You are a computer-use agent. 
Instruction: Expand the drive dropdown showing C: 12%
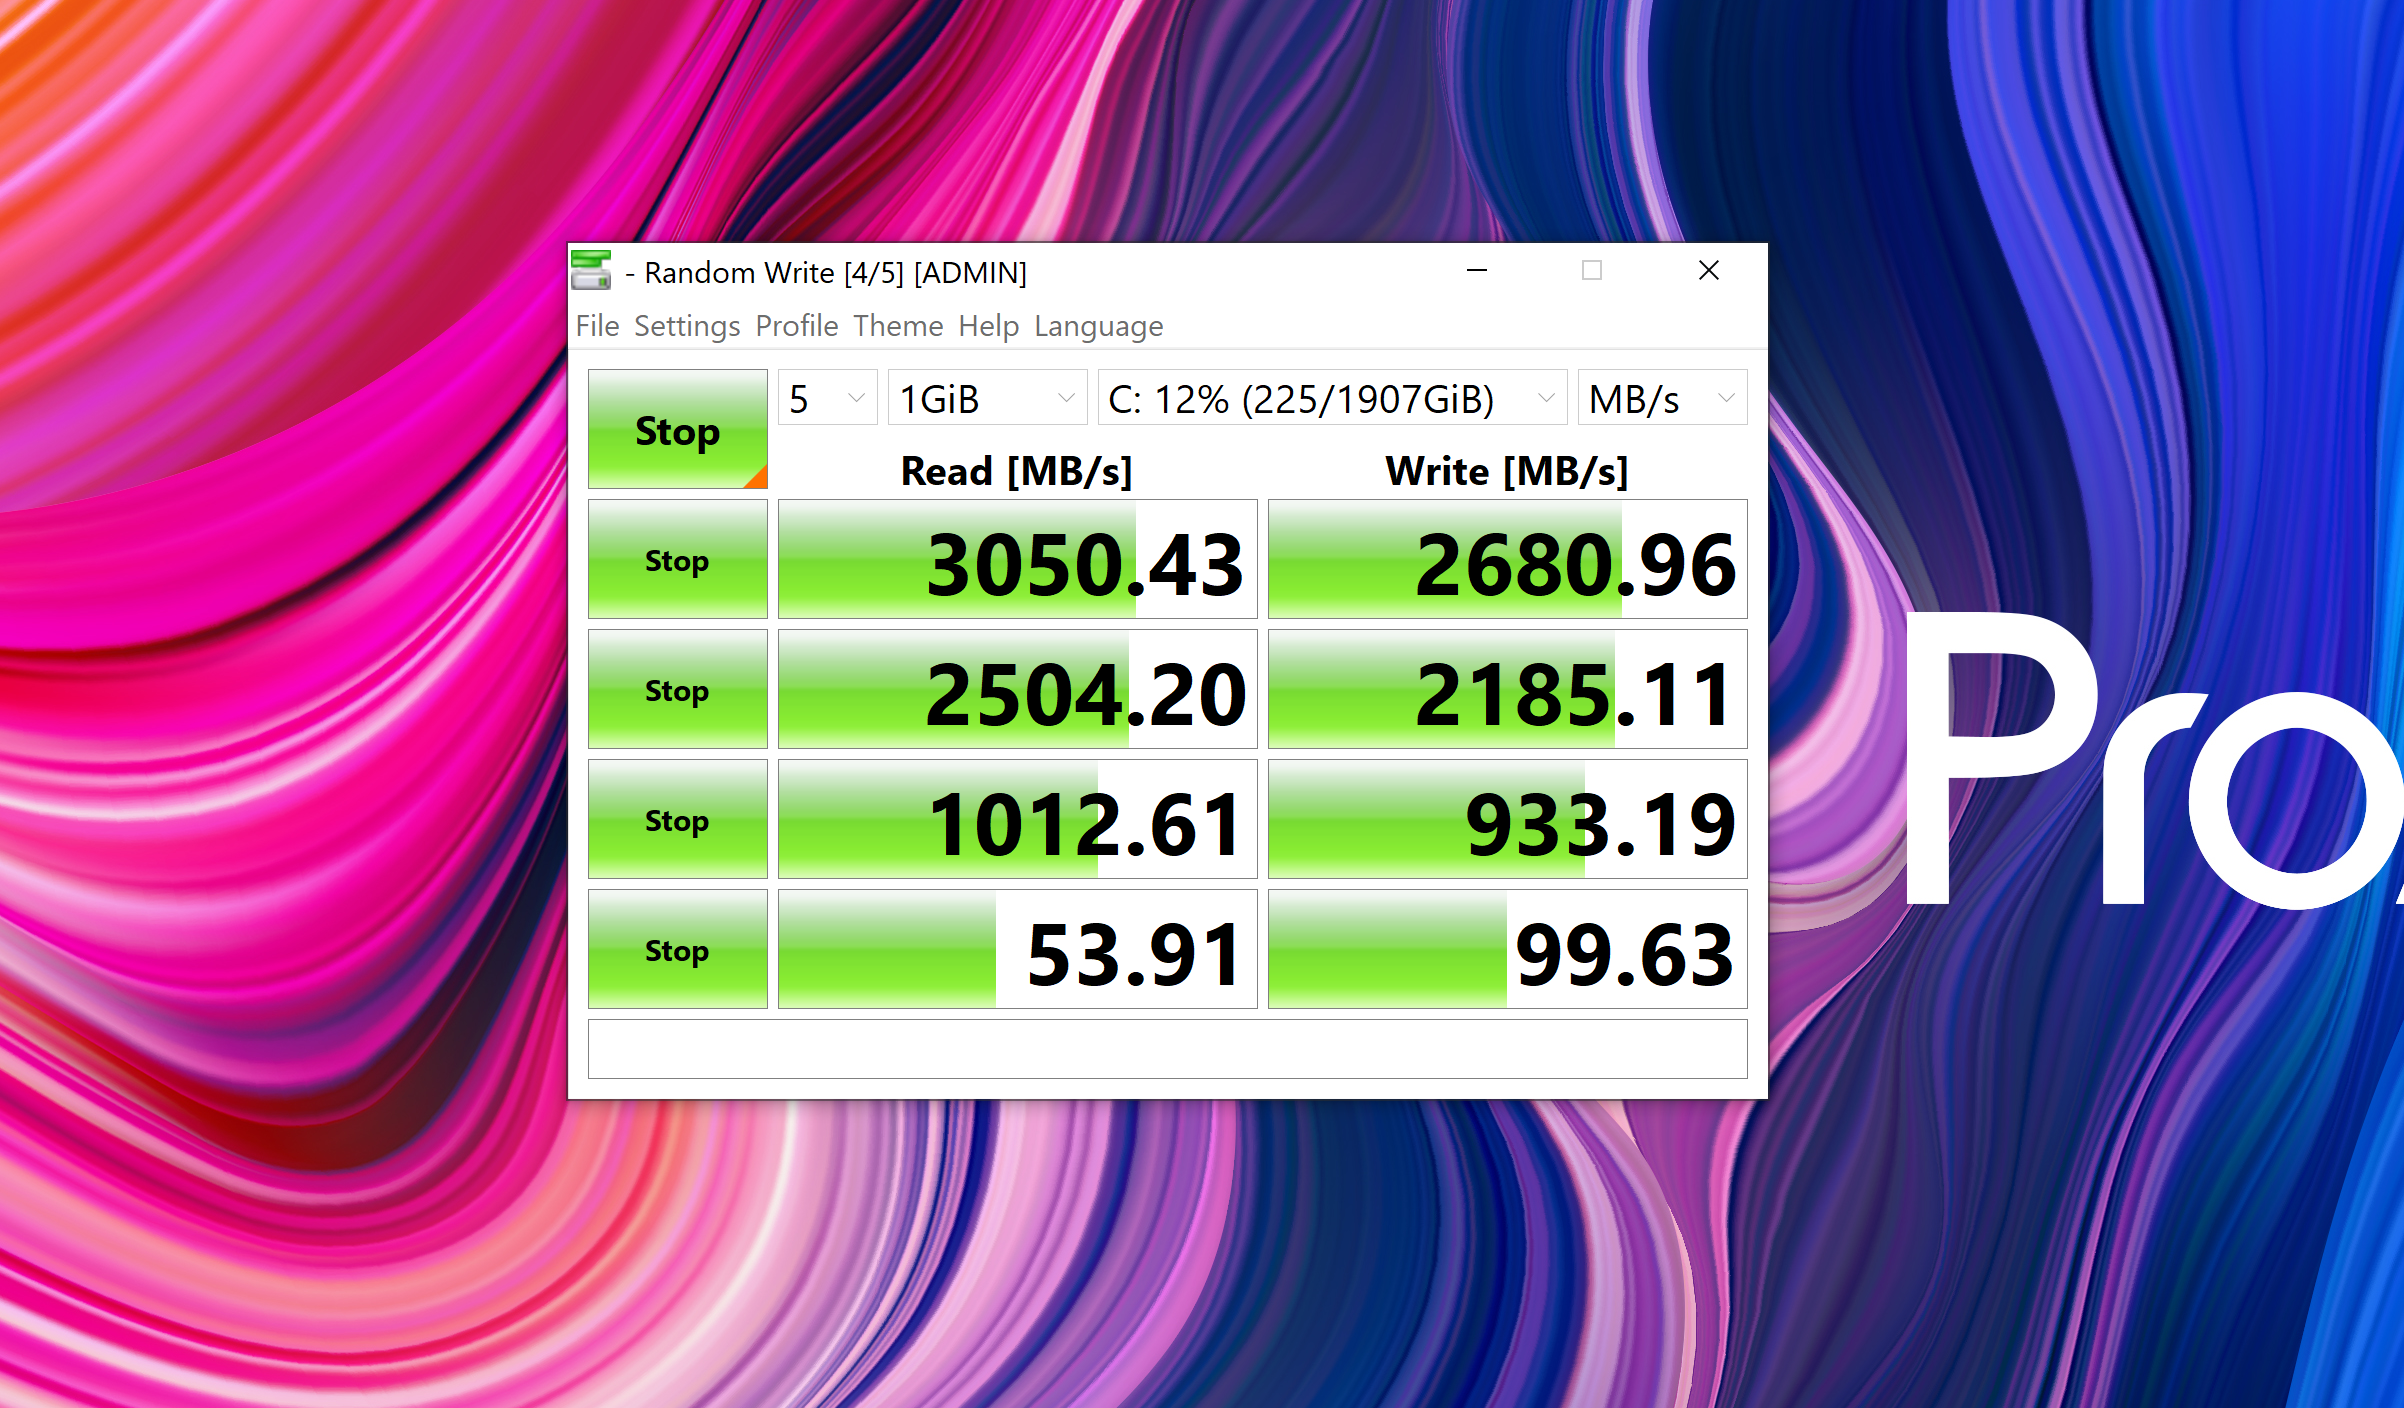1332,398
